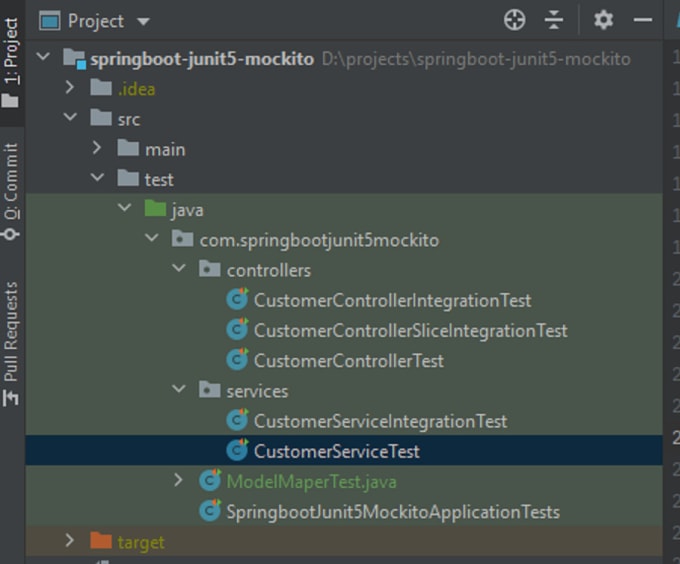Collapse the services package

click(x=179, y=389)
